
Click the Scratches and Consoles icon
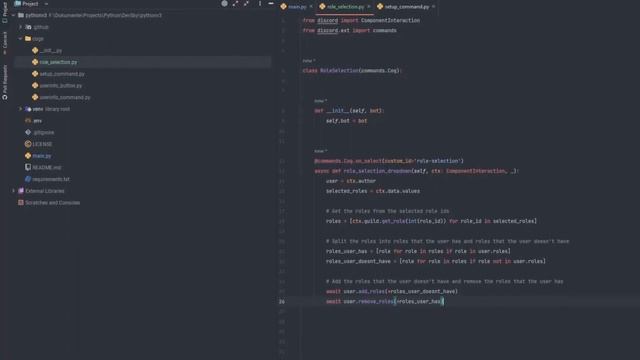pos(21,202)
